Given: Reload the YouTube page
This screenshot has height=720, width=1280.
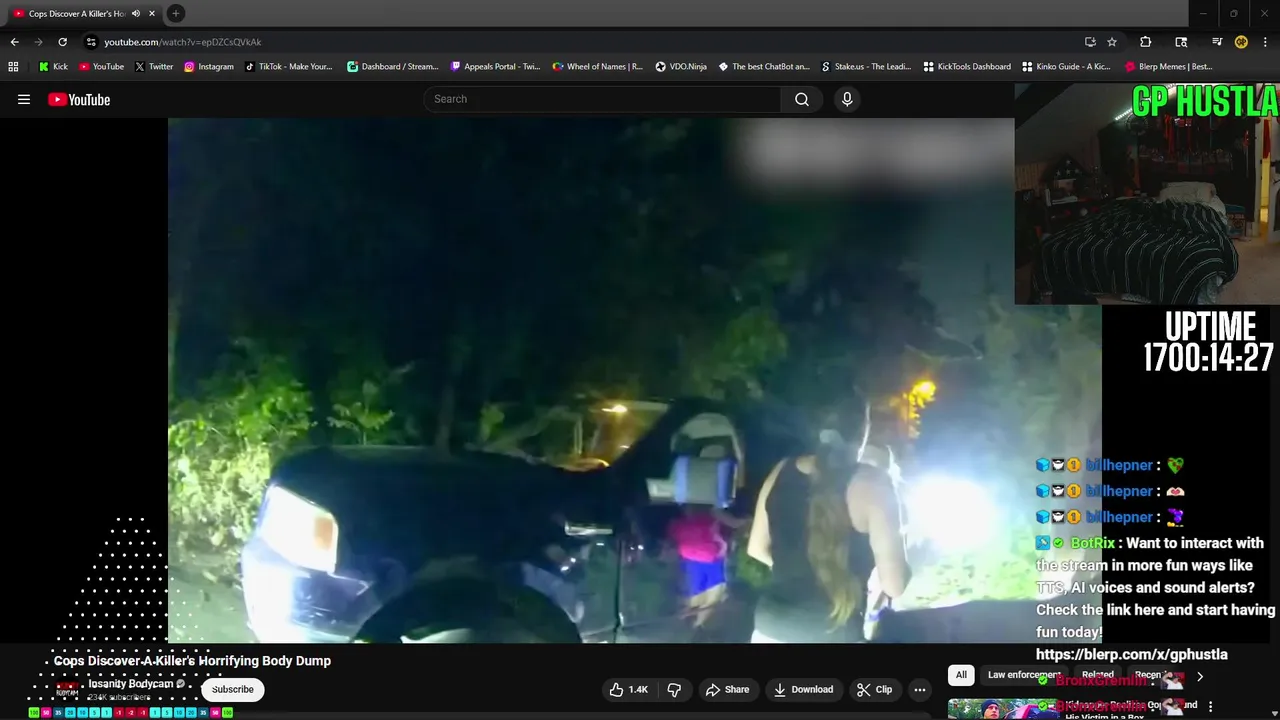Looking at the screenshot, I should [x=62, y=42].
